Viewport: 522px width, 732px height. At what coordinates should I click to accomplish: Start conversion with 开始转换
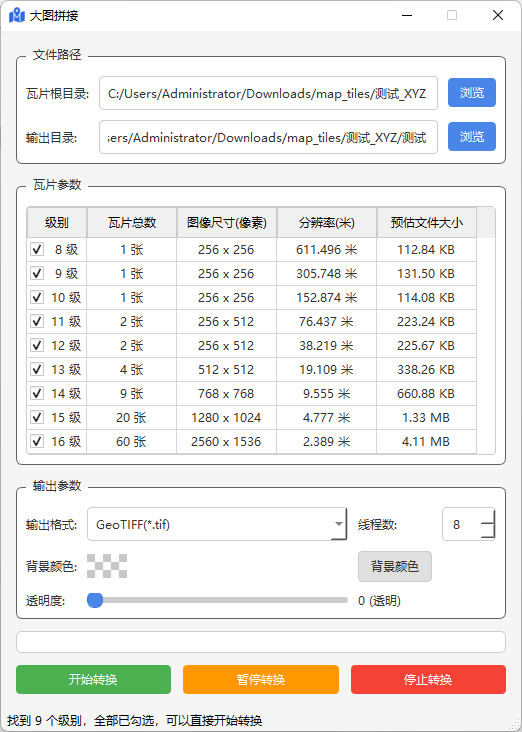click(93, 679)
